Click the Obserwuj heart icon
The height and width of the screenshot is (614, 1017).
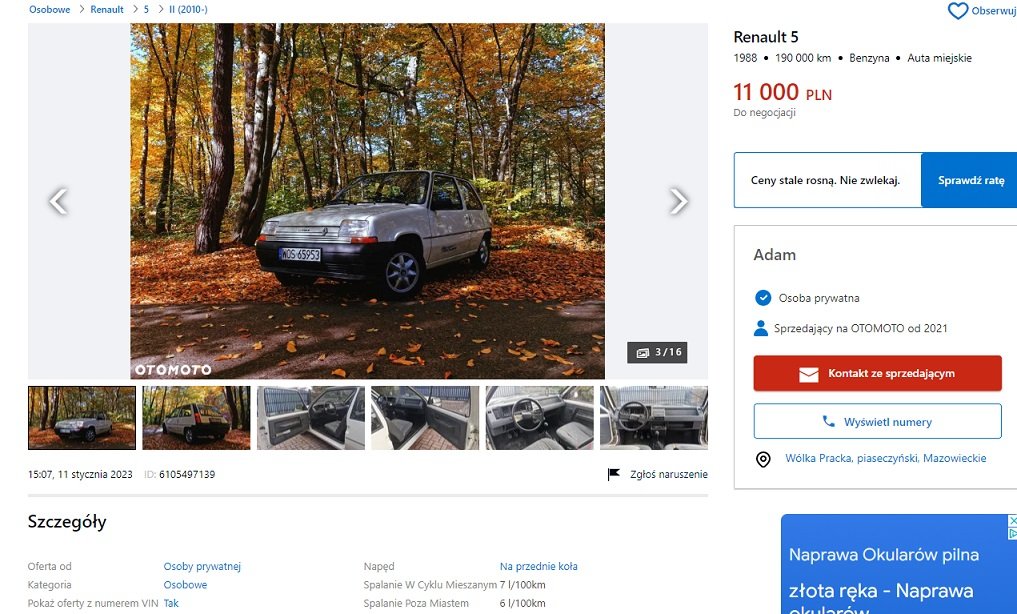pyautogui.click(x=957, y=10)
